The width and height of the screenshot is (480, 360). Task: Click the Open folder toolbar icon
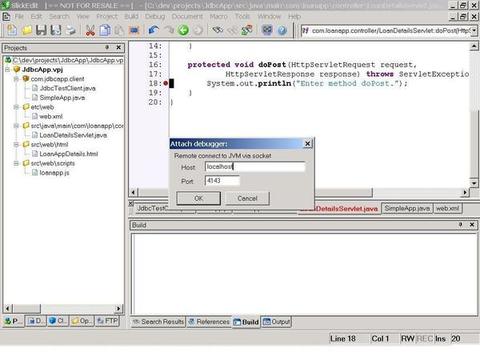click(27, 30)
